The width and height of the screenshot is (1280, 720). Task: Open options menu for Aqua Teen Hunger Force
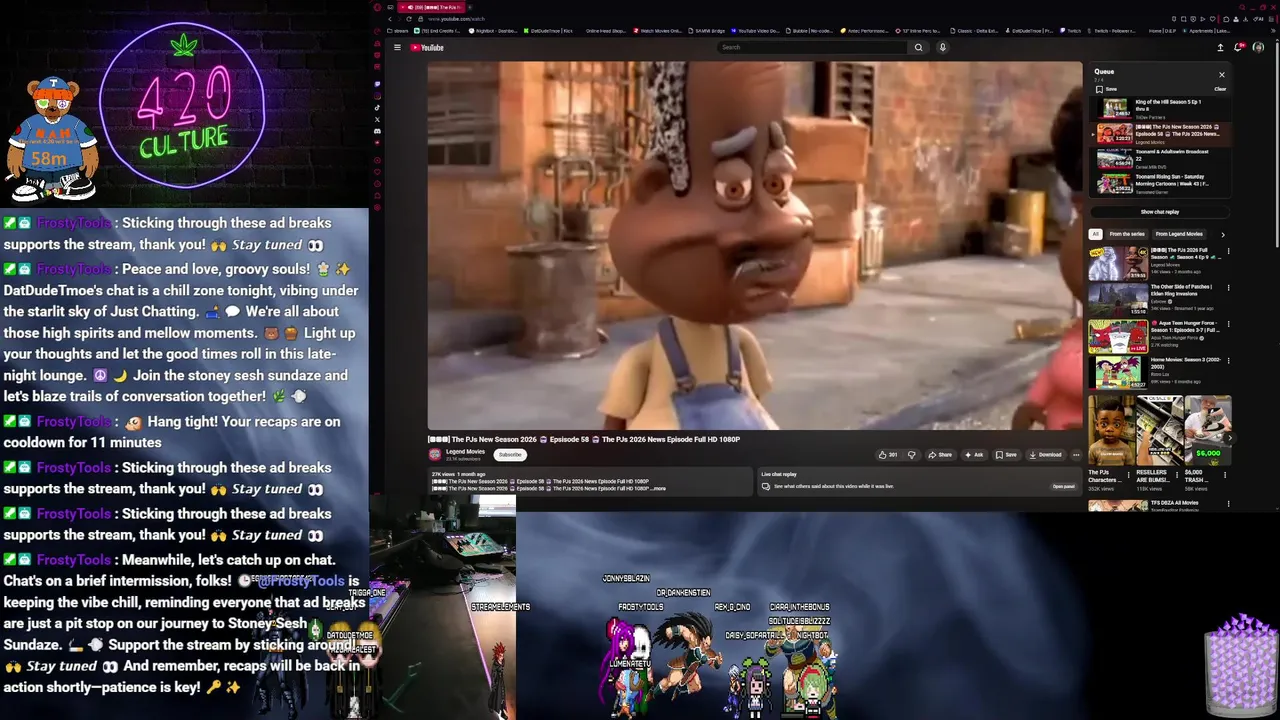tap(1228, 325)
